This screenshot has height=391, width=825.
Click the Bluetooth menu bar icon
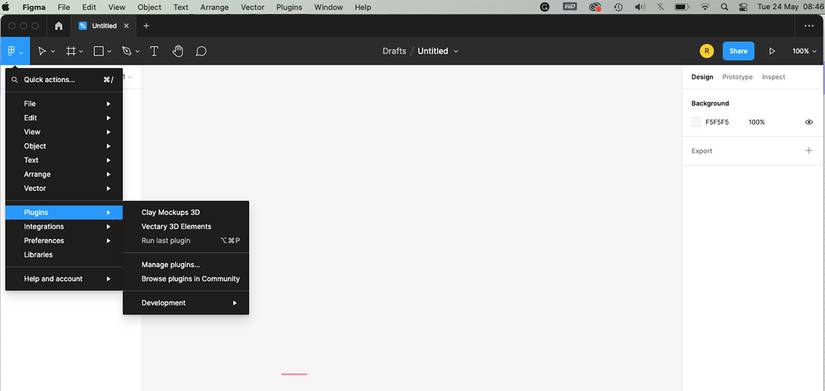(x=660, y=7)
